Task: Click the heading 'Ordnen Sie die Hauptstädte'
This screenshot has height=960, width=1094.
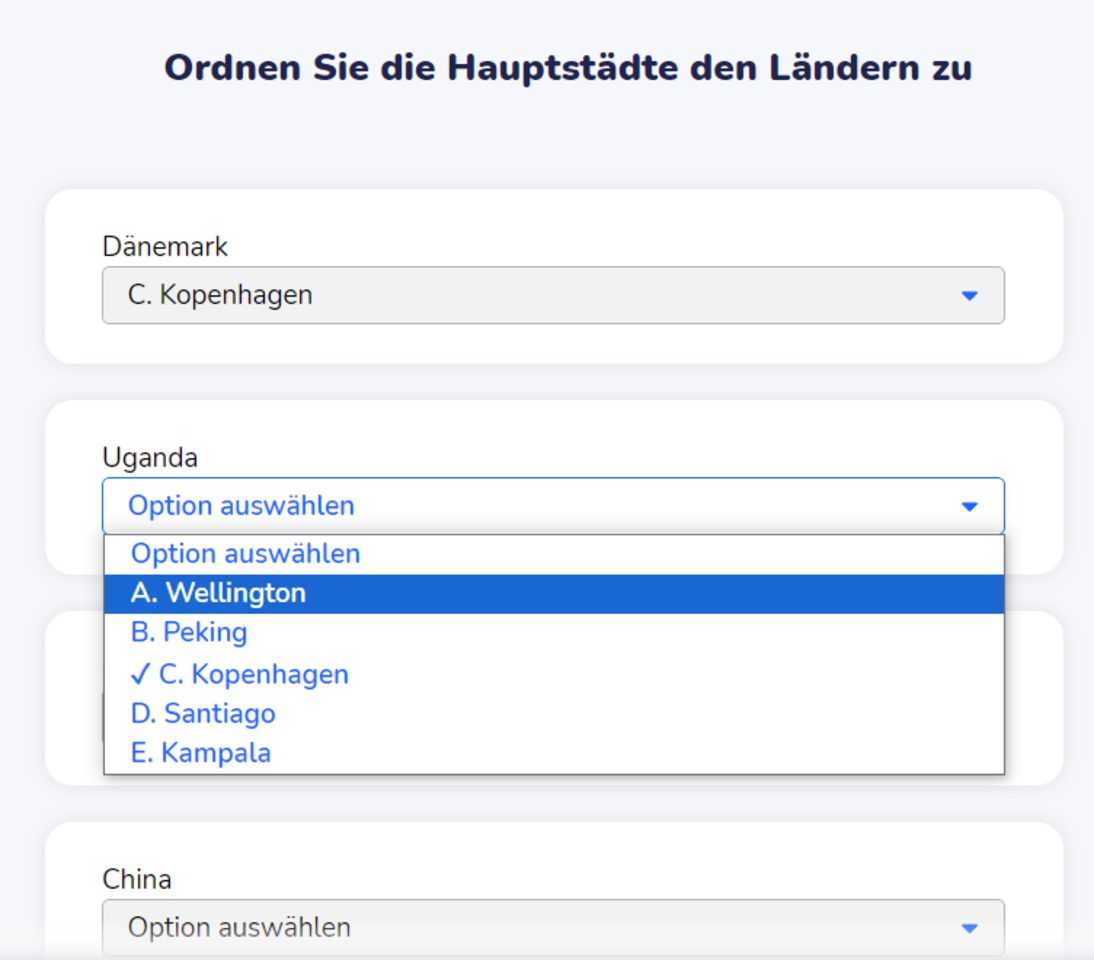Action: [x=567, y=68]
